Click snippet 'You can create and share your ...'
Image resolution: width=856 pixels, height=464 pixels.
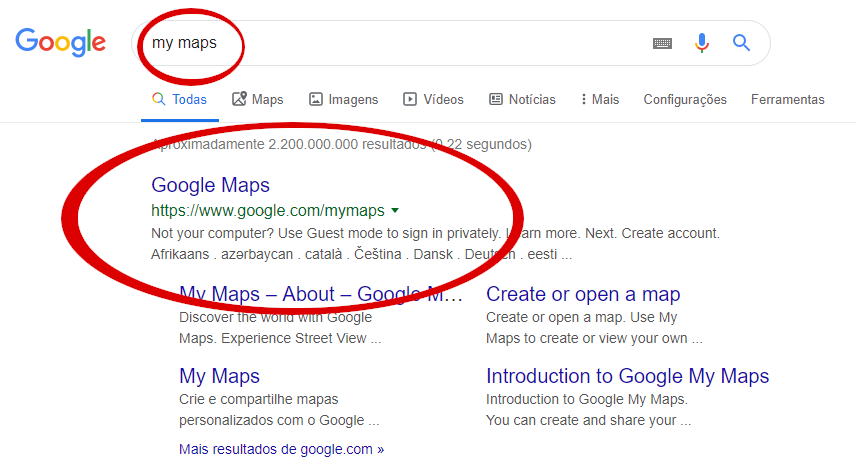tap(588, 420)
